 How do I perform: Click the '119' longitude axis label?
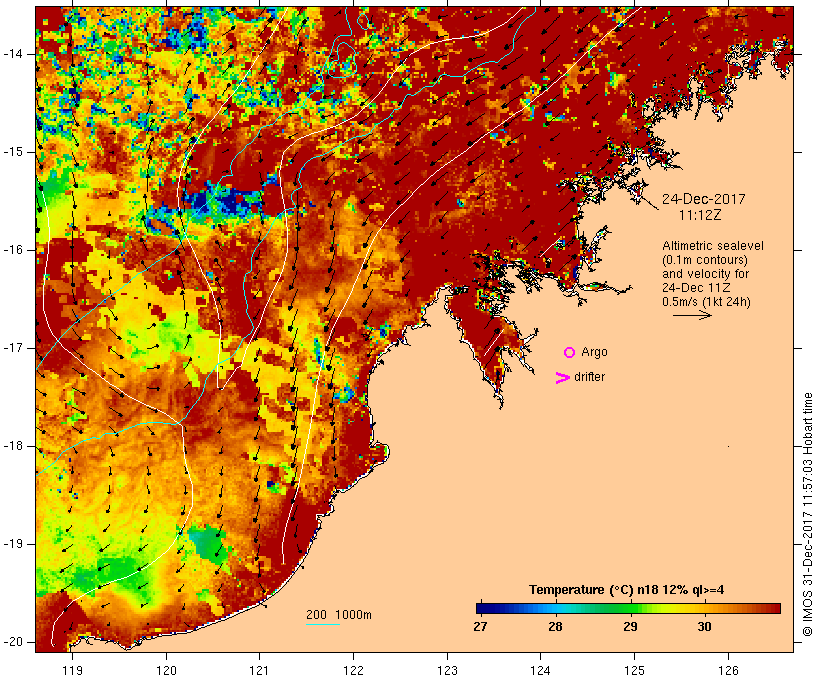click(x=72, y=671)
